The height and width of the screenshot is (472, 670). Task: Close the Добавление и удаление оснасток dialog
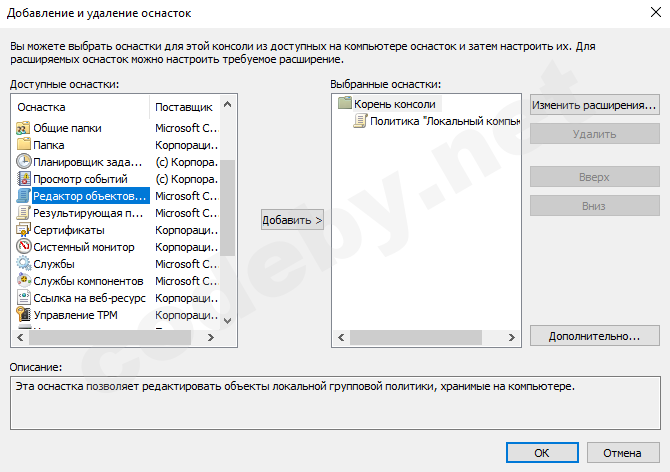coord(655,12)
